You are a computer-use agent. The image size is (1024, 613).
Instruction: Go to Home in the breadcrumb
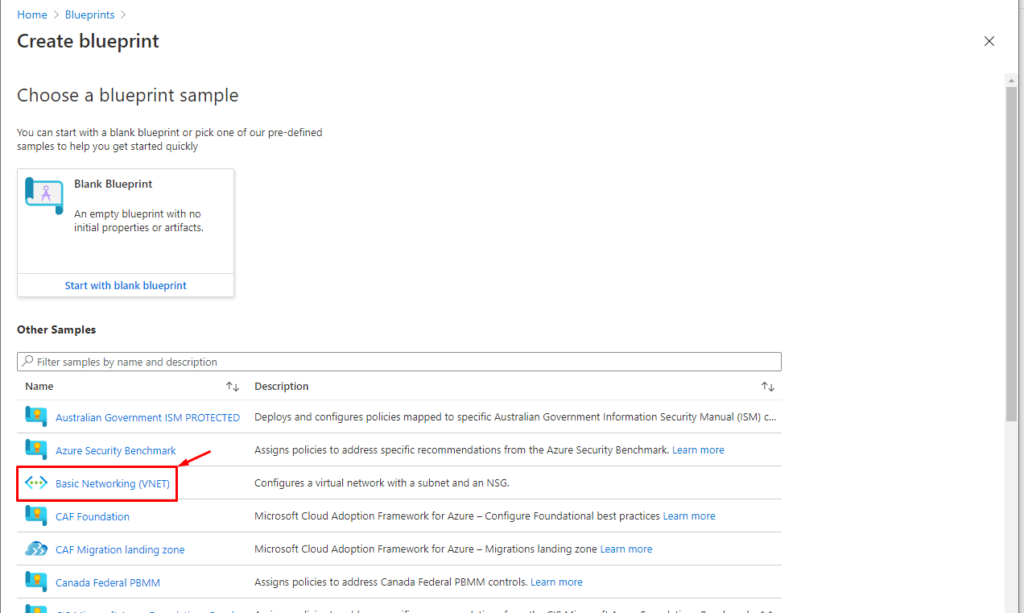32,14
